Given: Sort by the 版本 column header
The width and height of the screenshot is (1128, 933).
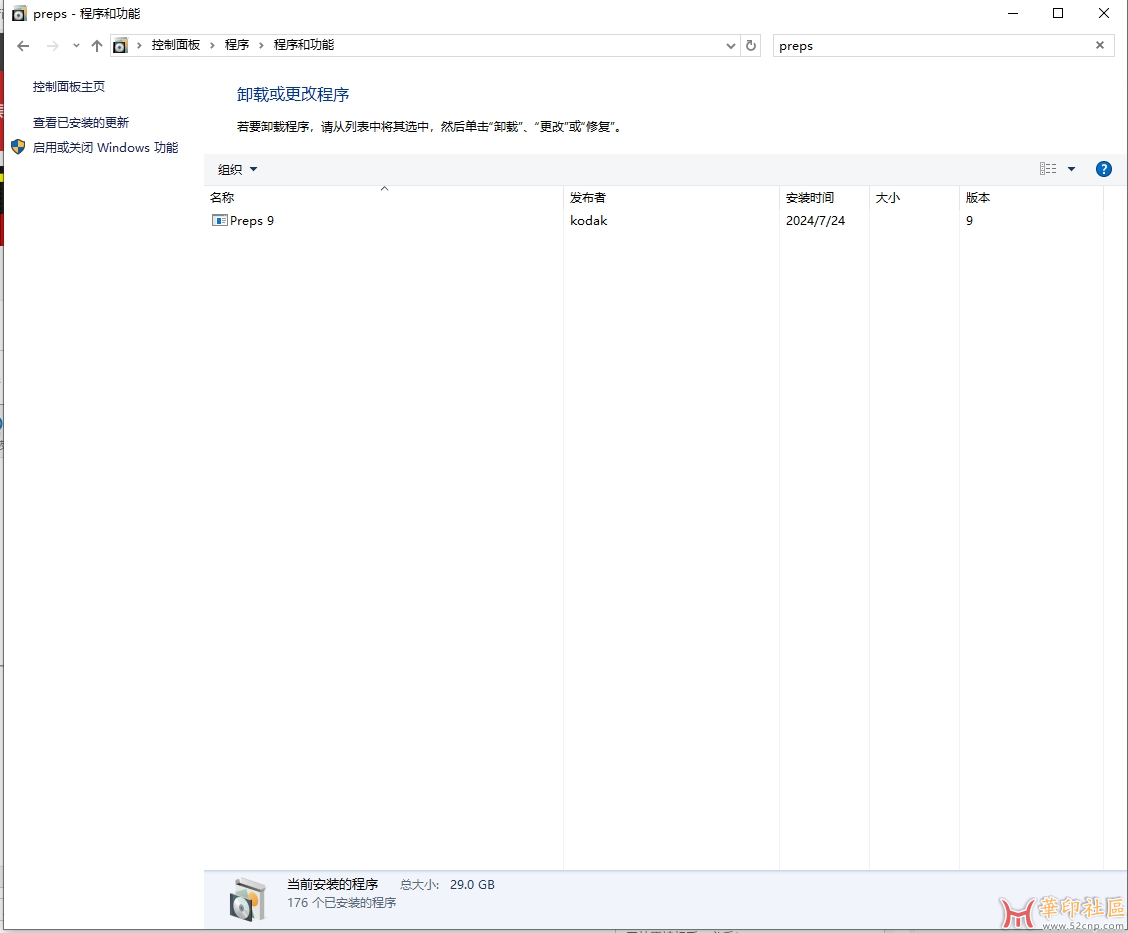Looking at the screenshot, I should [1031, 197].
